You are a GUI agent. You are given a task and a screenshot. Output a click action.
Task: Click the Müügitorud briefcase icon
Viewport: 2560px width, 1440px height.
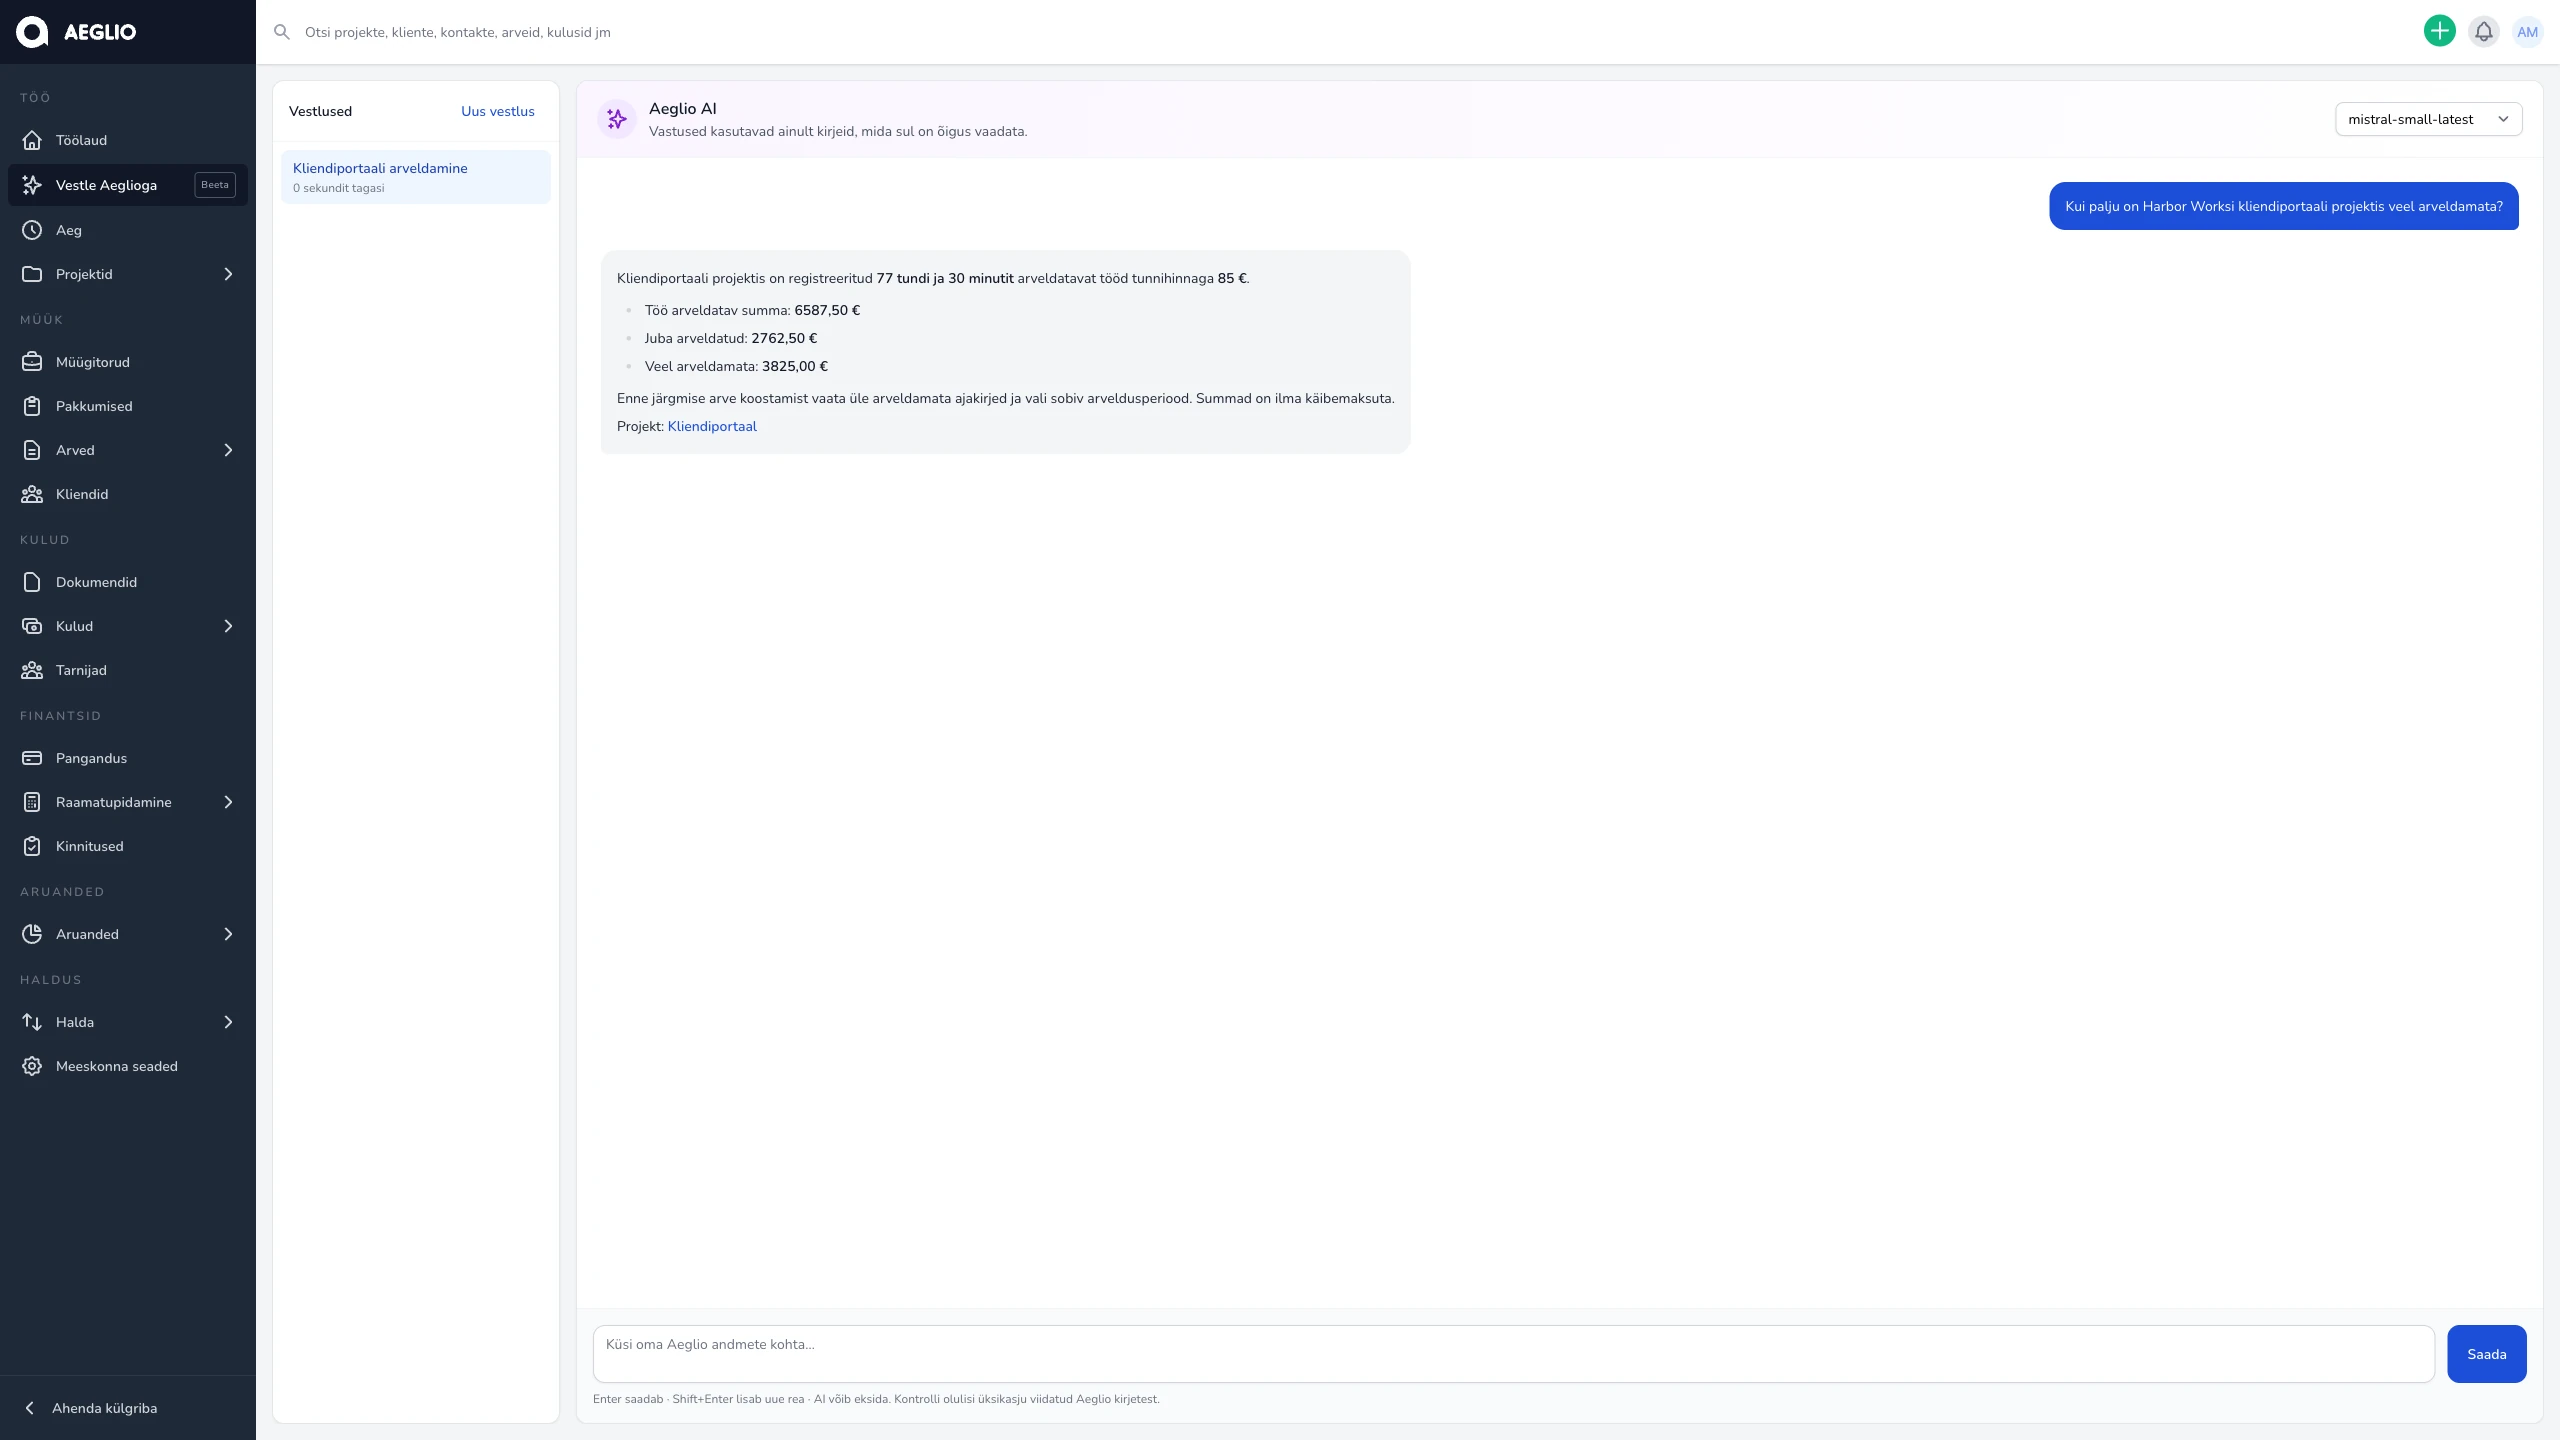coord(32,362)
